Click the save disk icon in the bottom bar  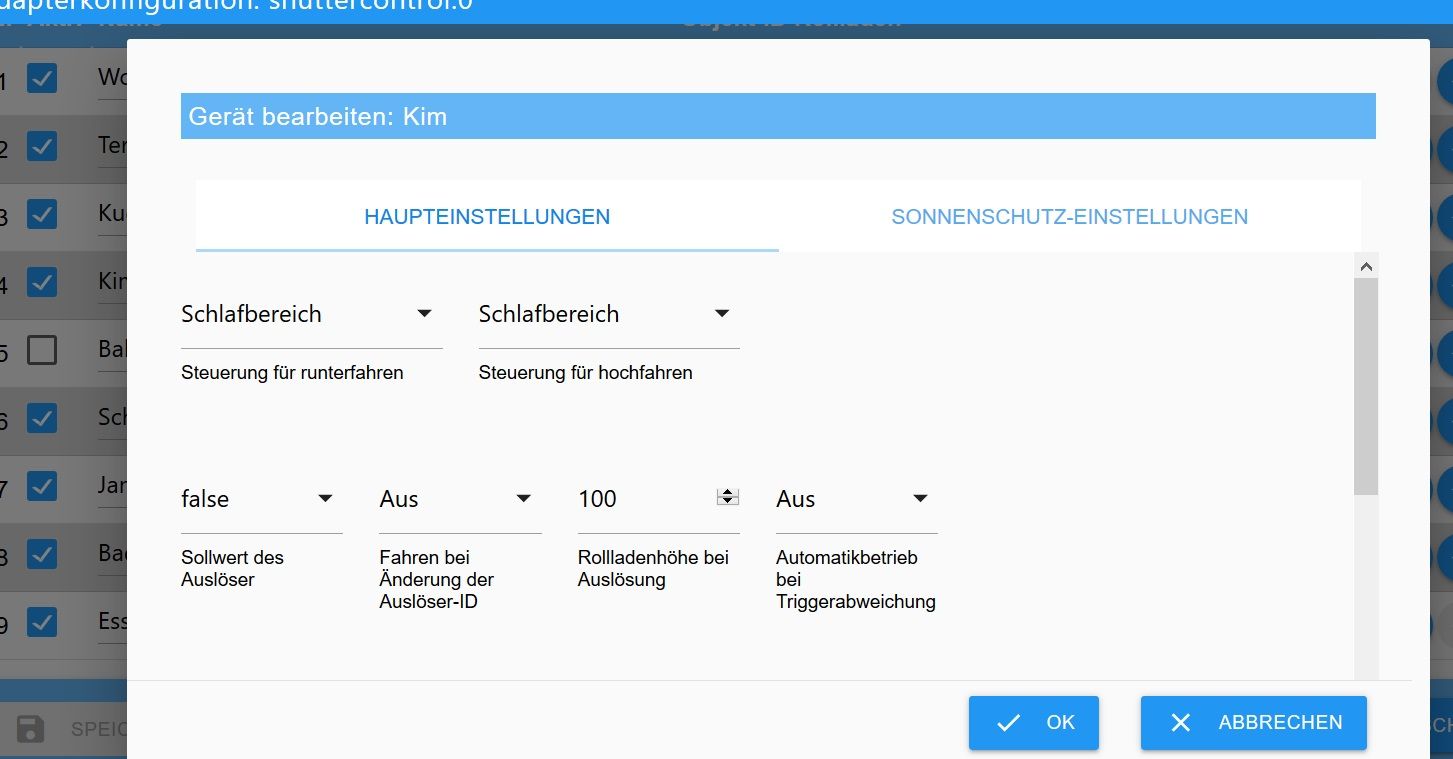tap(31, 729)
